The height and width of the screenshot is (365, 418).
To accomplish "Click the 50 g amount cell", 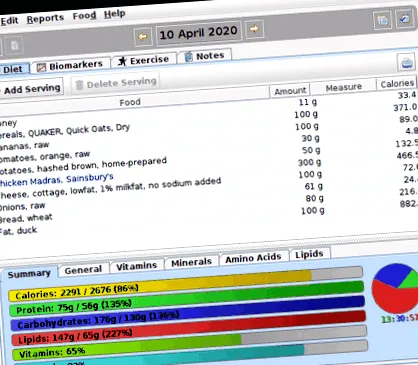I will 311,150.
